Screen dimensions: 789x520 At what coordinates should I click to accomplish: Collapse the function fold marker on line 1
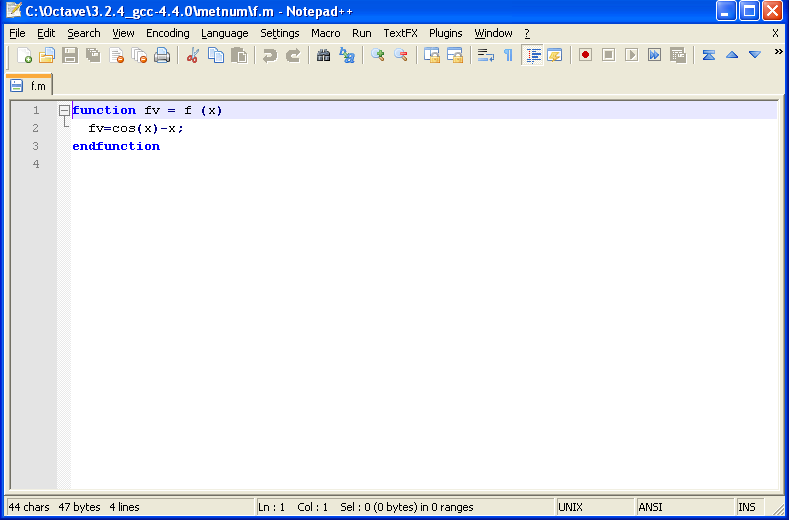pyautogui.click(x=64, y=110)
